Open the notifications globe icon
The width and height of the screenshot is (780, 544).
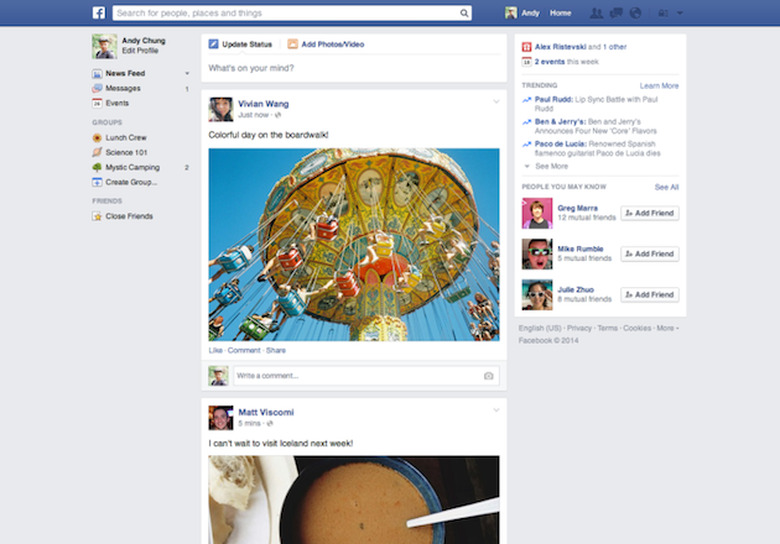(635, 13)
